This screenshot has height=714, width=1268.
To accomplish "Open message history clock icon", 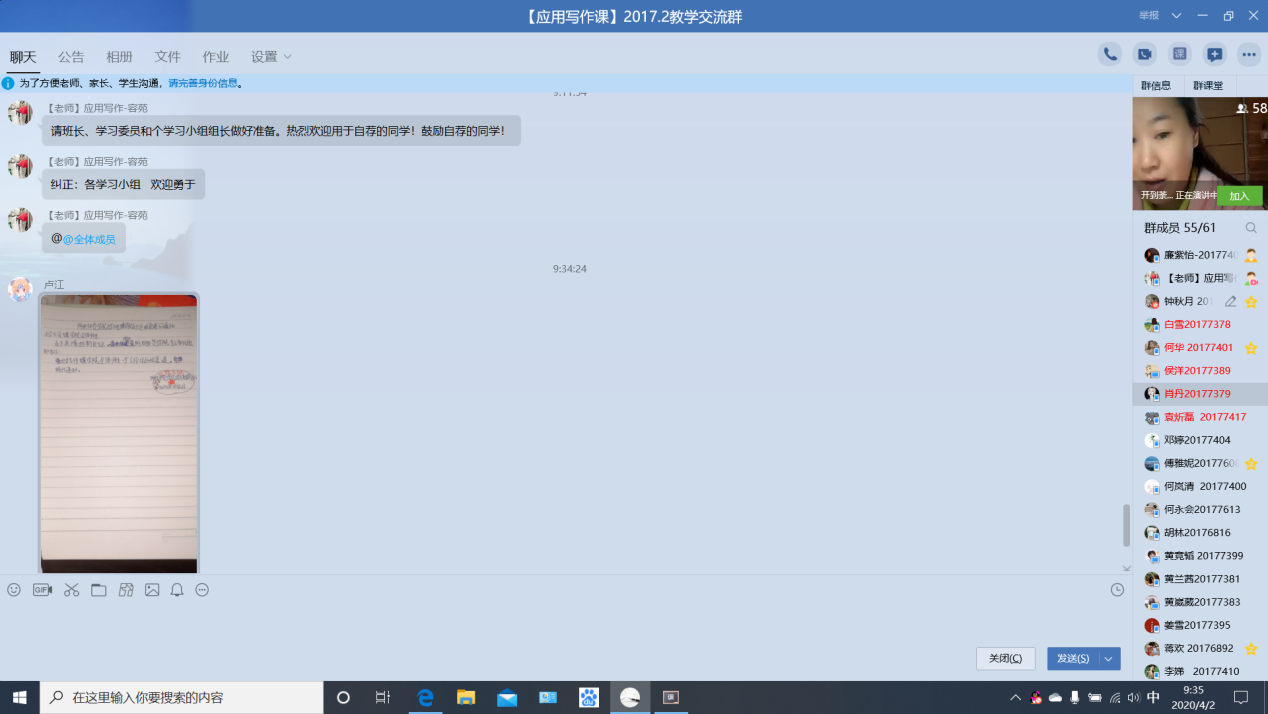I will coord(1117,590).
